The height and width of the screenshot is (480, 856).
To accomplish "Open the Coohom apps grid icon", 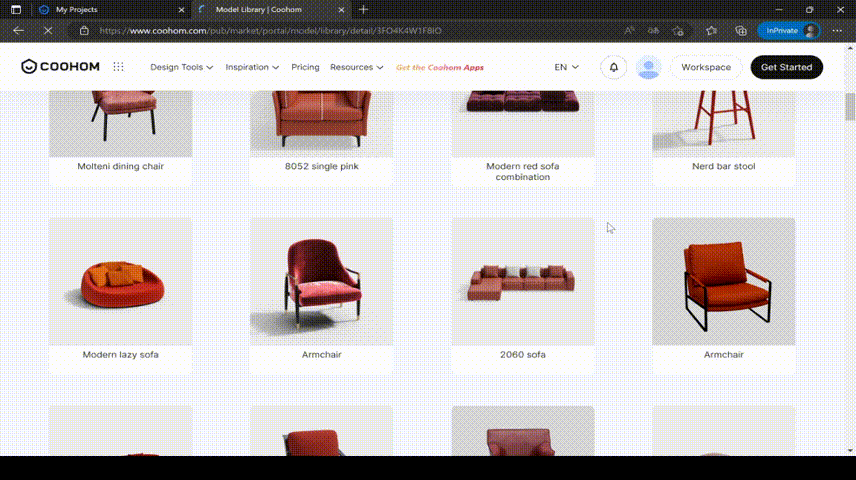I will 118,67.
